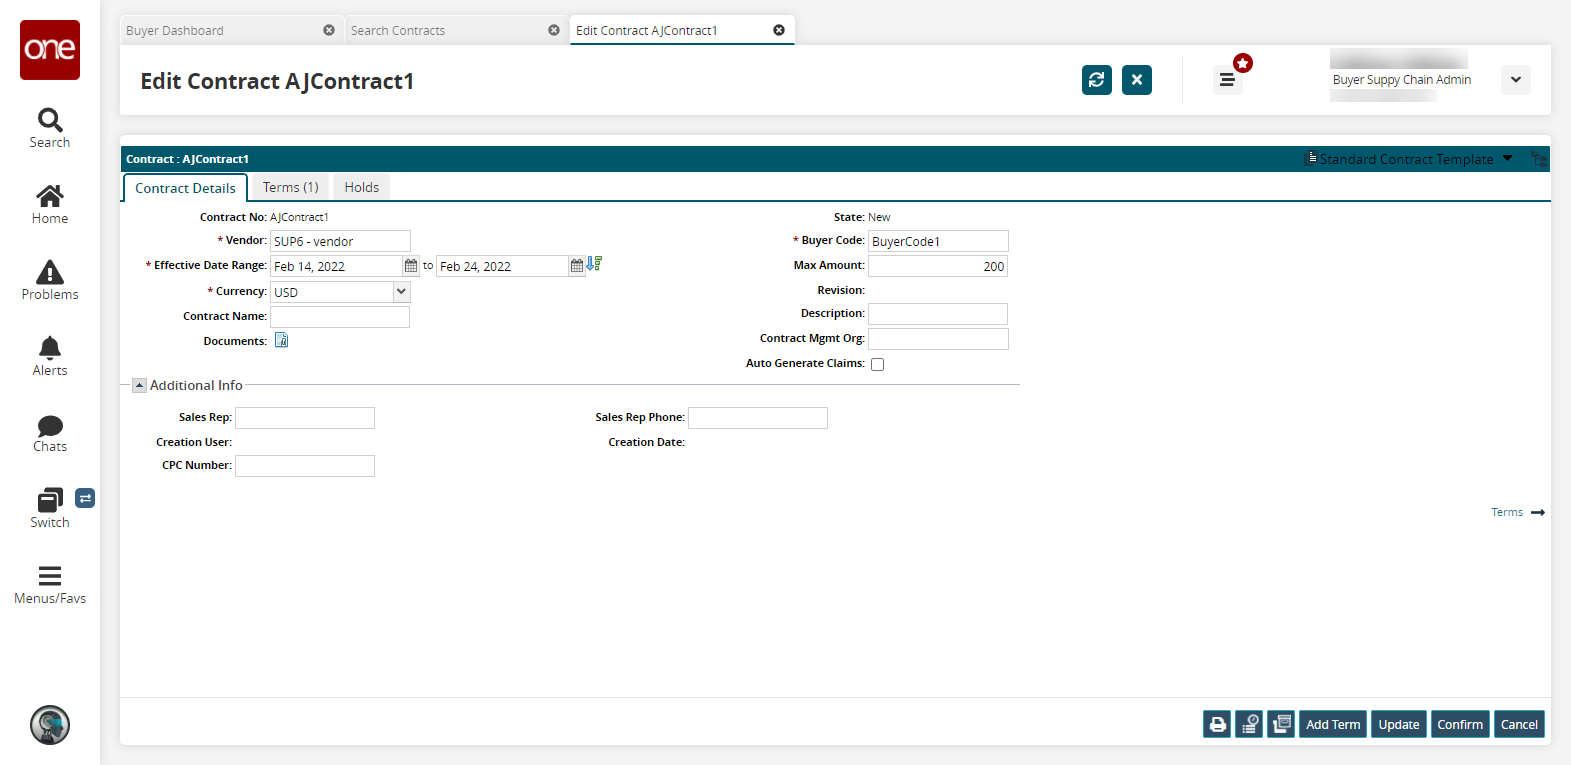Close the Edit Contract AJContract1 tab

pos(779,30)
